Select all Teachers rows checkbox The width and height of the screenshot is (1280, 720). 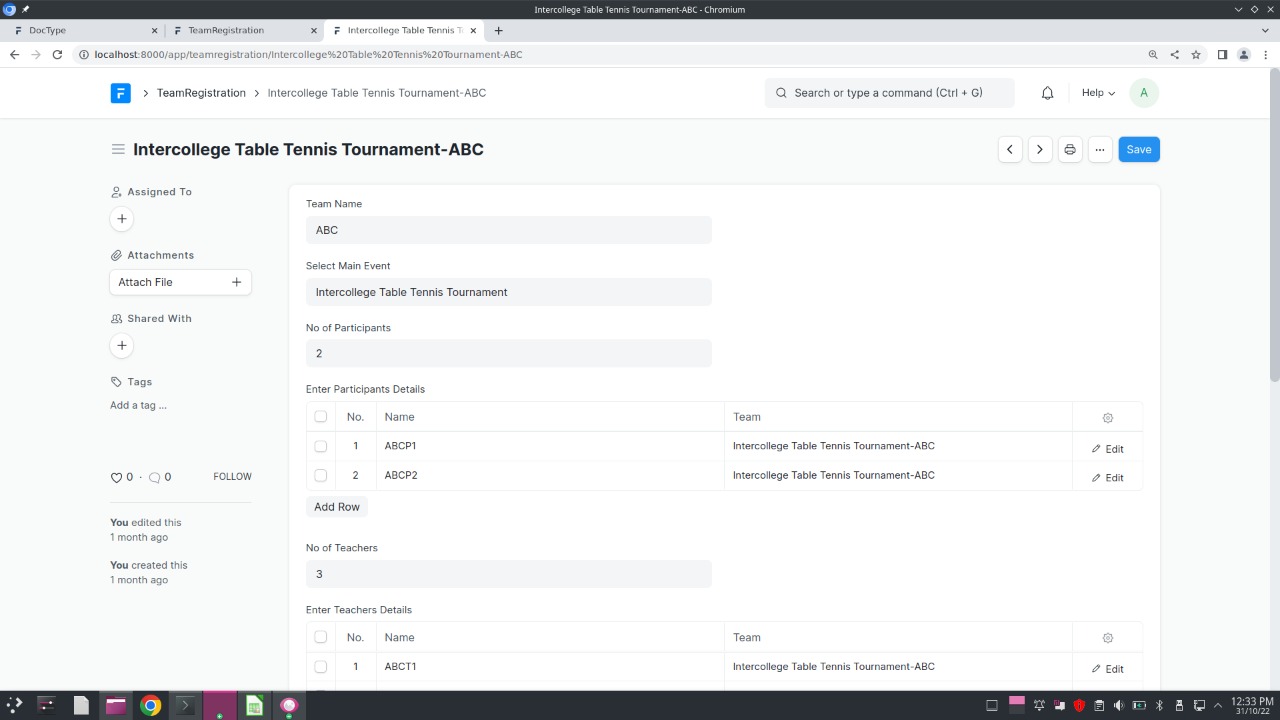coord(320,637)
